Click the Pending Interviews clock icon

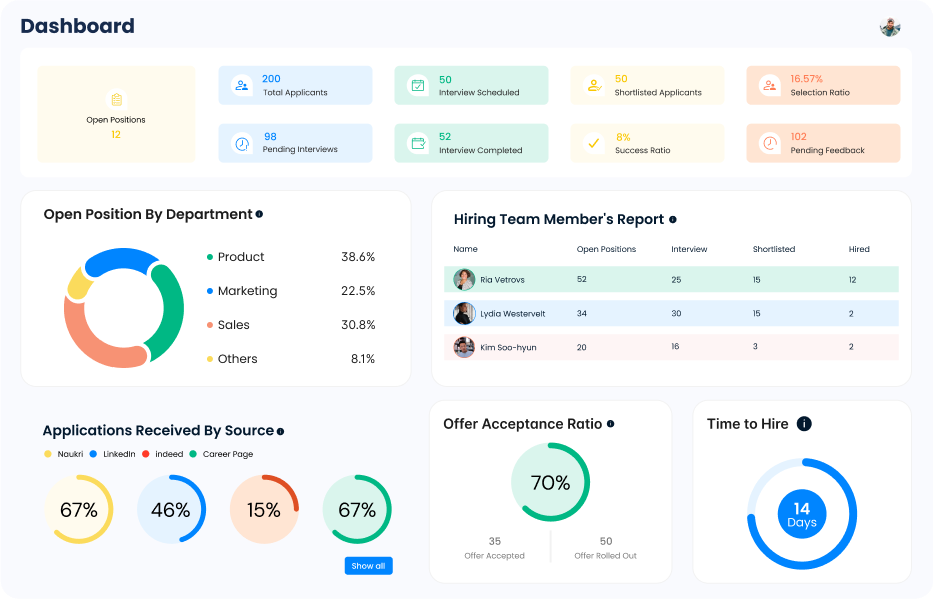[x=242, y=143]
